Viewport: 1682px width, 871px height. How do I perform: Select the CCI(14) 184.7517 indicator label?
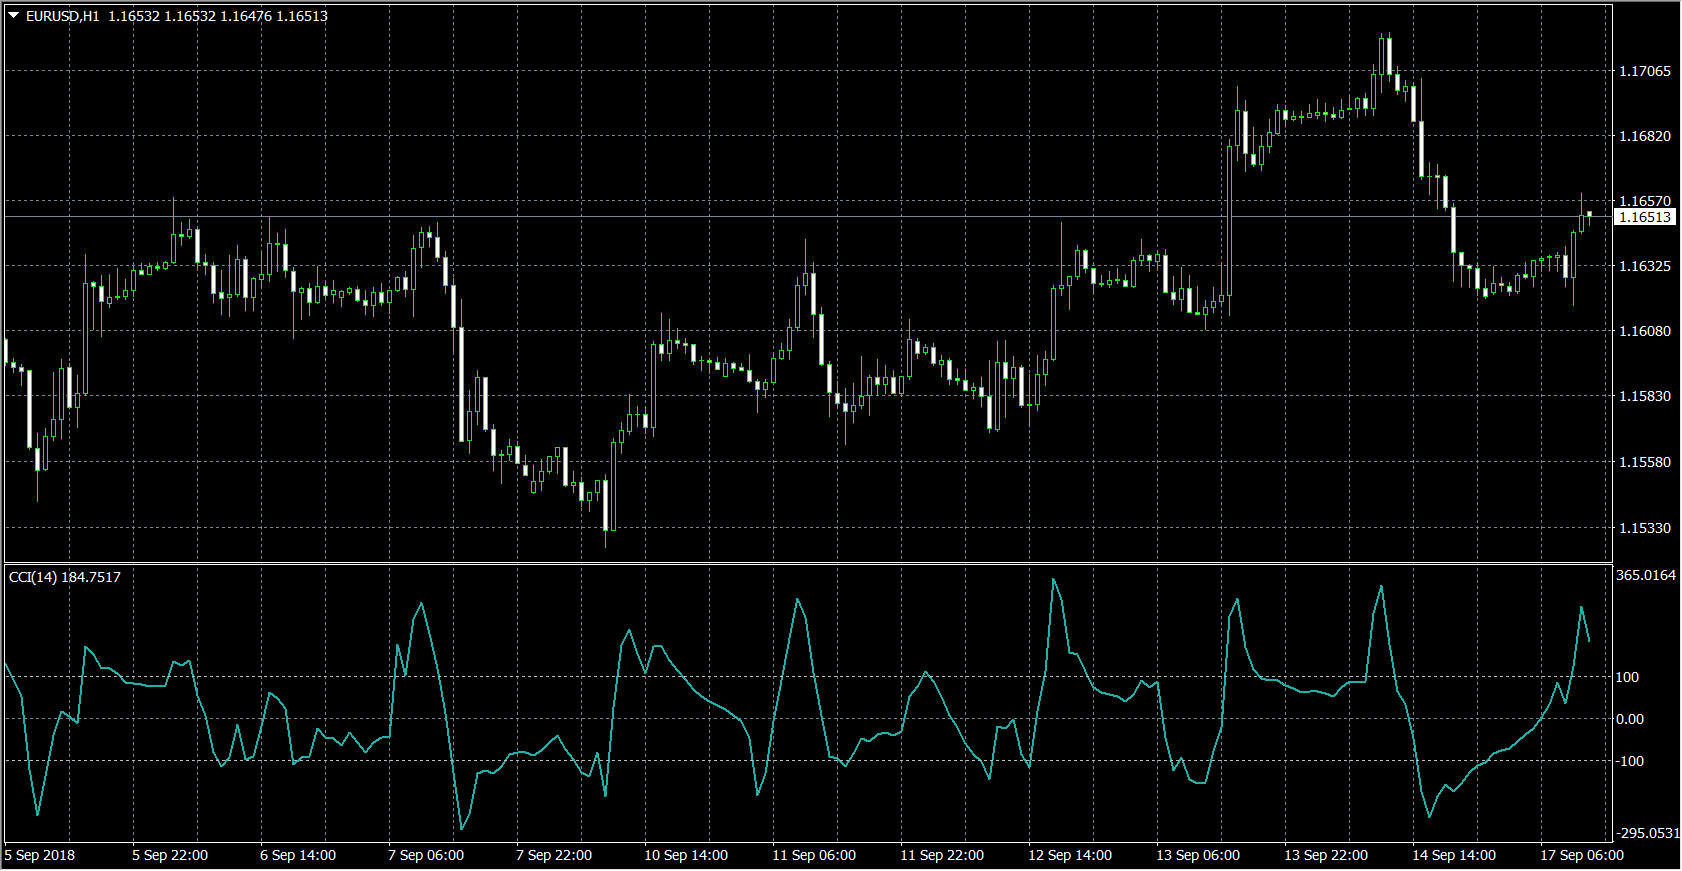pyautogui.click(x=65, y=577)
